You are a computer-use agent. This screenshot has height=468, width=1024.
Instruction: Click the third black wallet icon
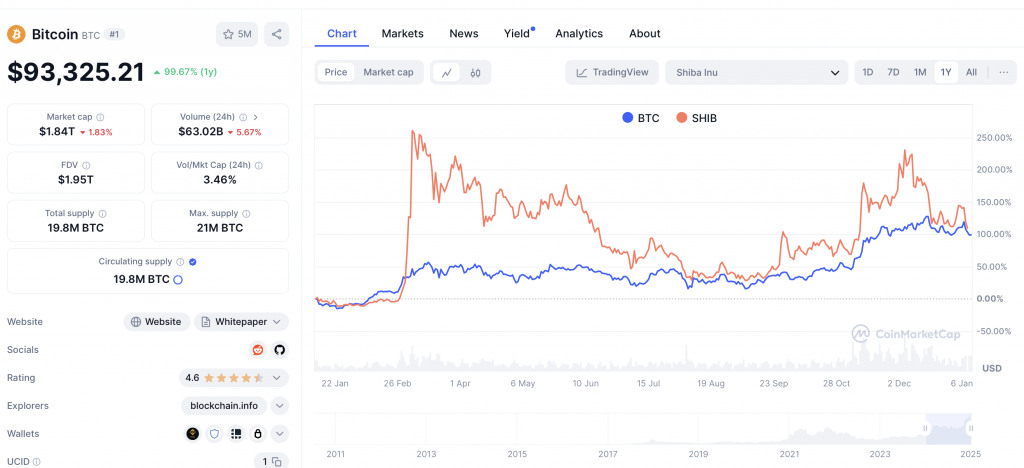pyautogui.click(x=236, y=433)
